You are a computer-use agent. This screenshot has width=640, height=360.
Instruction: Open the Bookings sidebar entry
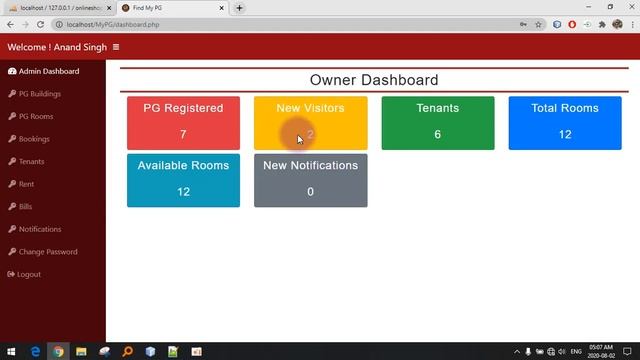tap(29, 139)
